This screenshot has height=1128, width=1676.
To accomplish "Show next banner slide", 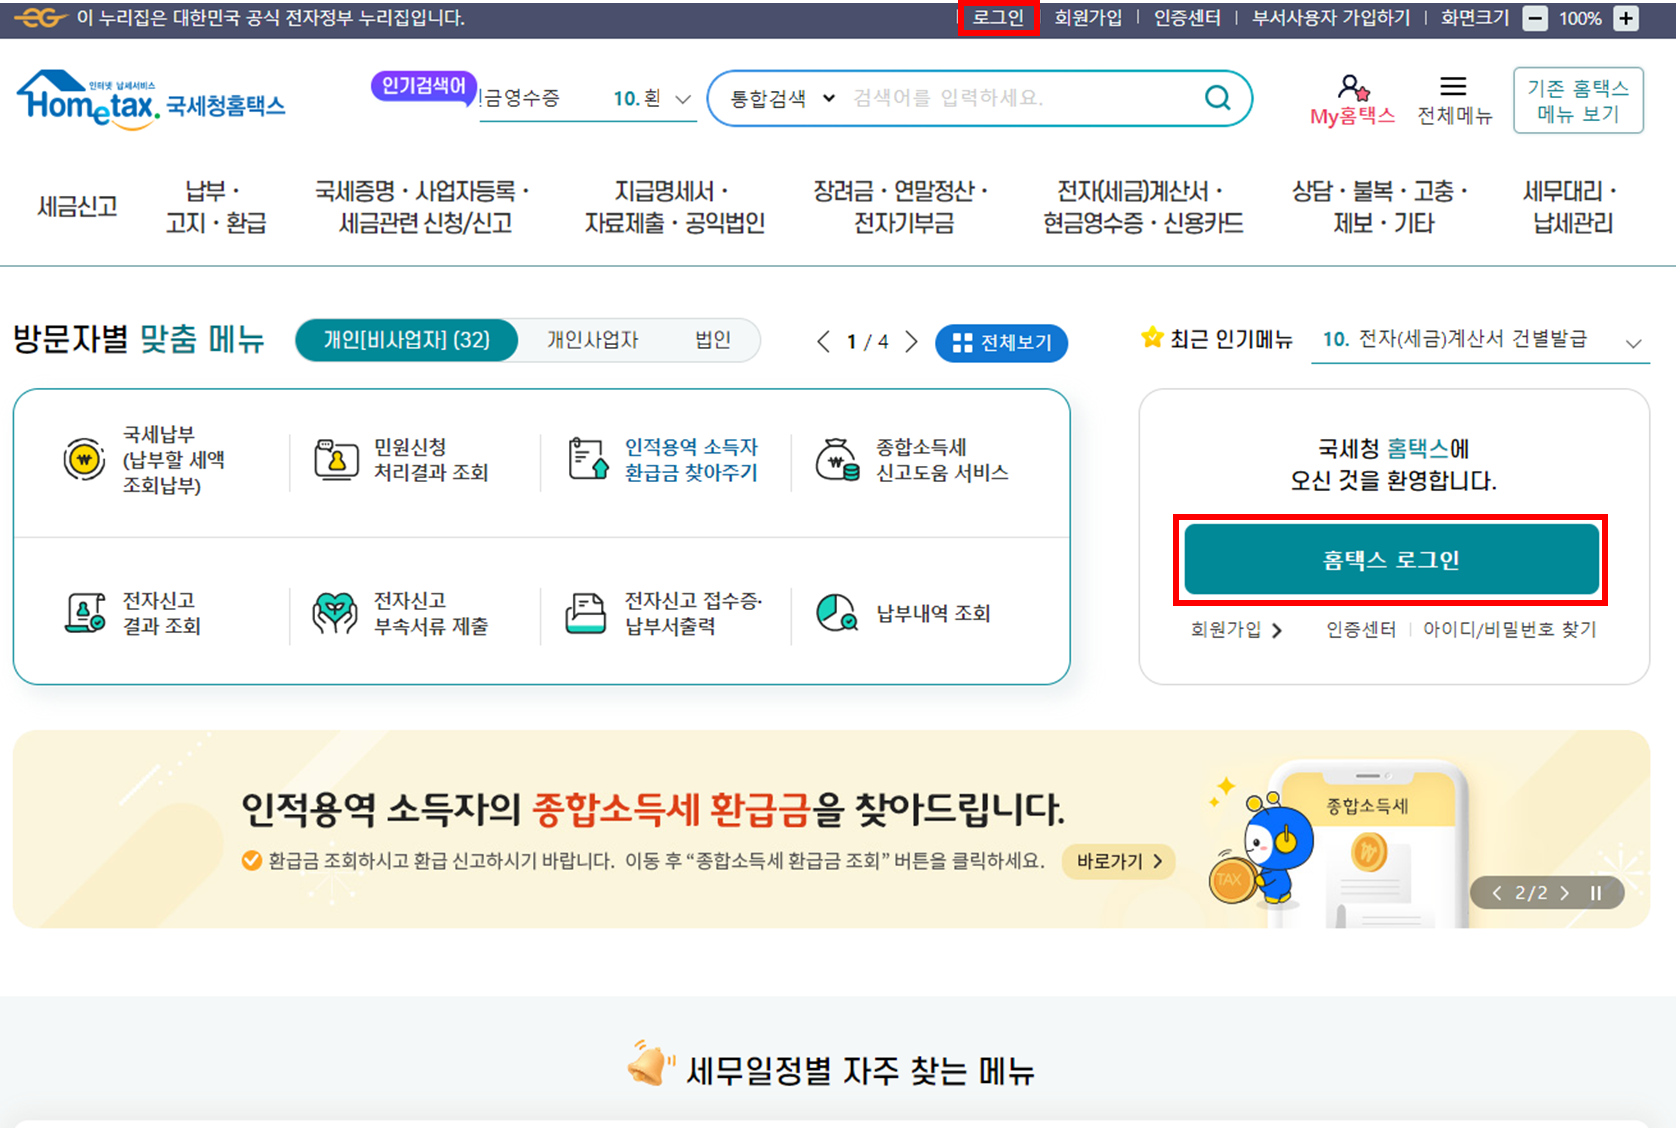I will [x=1565, y=893].
